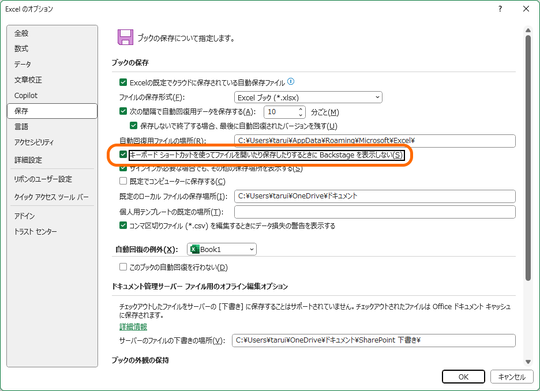Image resolution: width=540 pixels, height=391 pixels.
Task: Click the scrollbar up arrow
Action: (528, 31)
